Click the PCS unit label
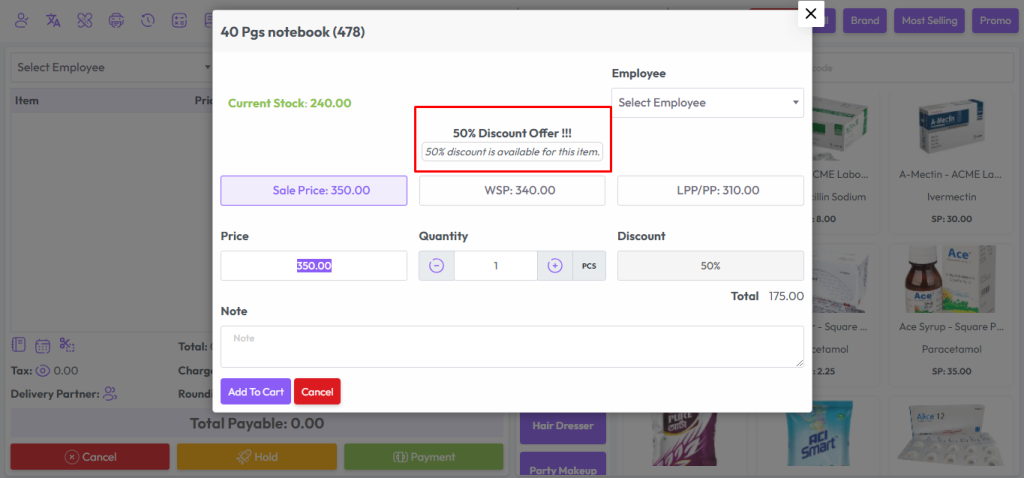 pos(589,266)
